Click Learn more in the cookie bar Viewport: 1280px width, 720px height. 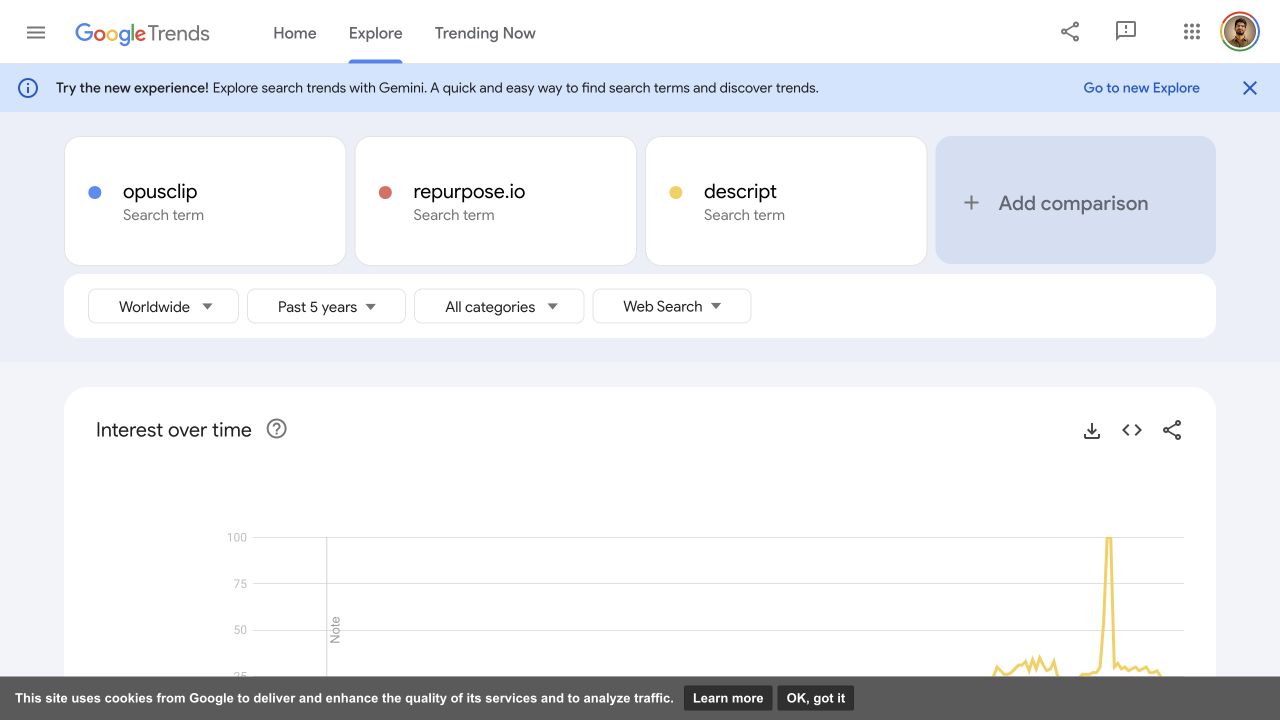(x=728, y=698)
